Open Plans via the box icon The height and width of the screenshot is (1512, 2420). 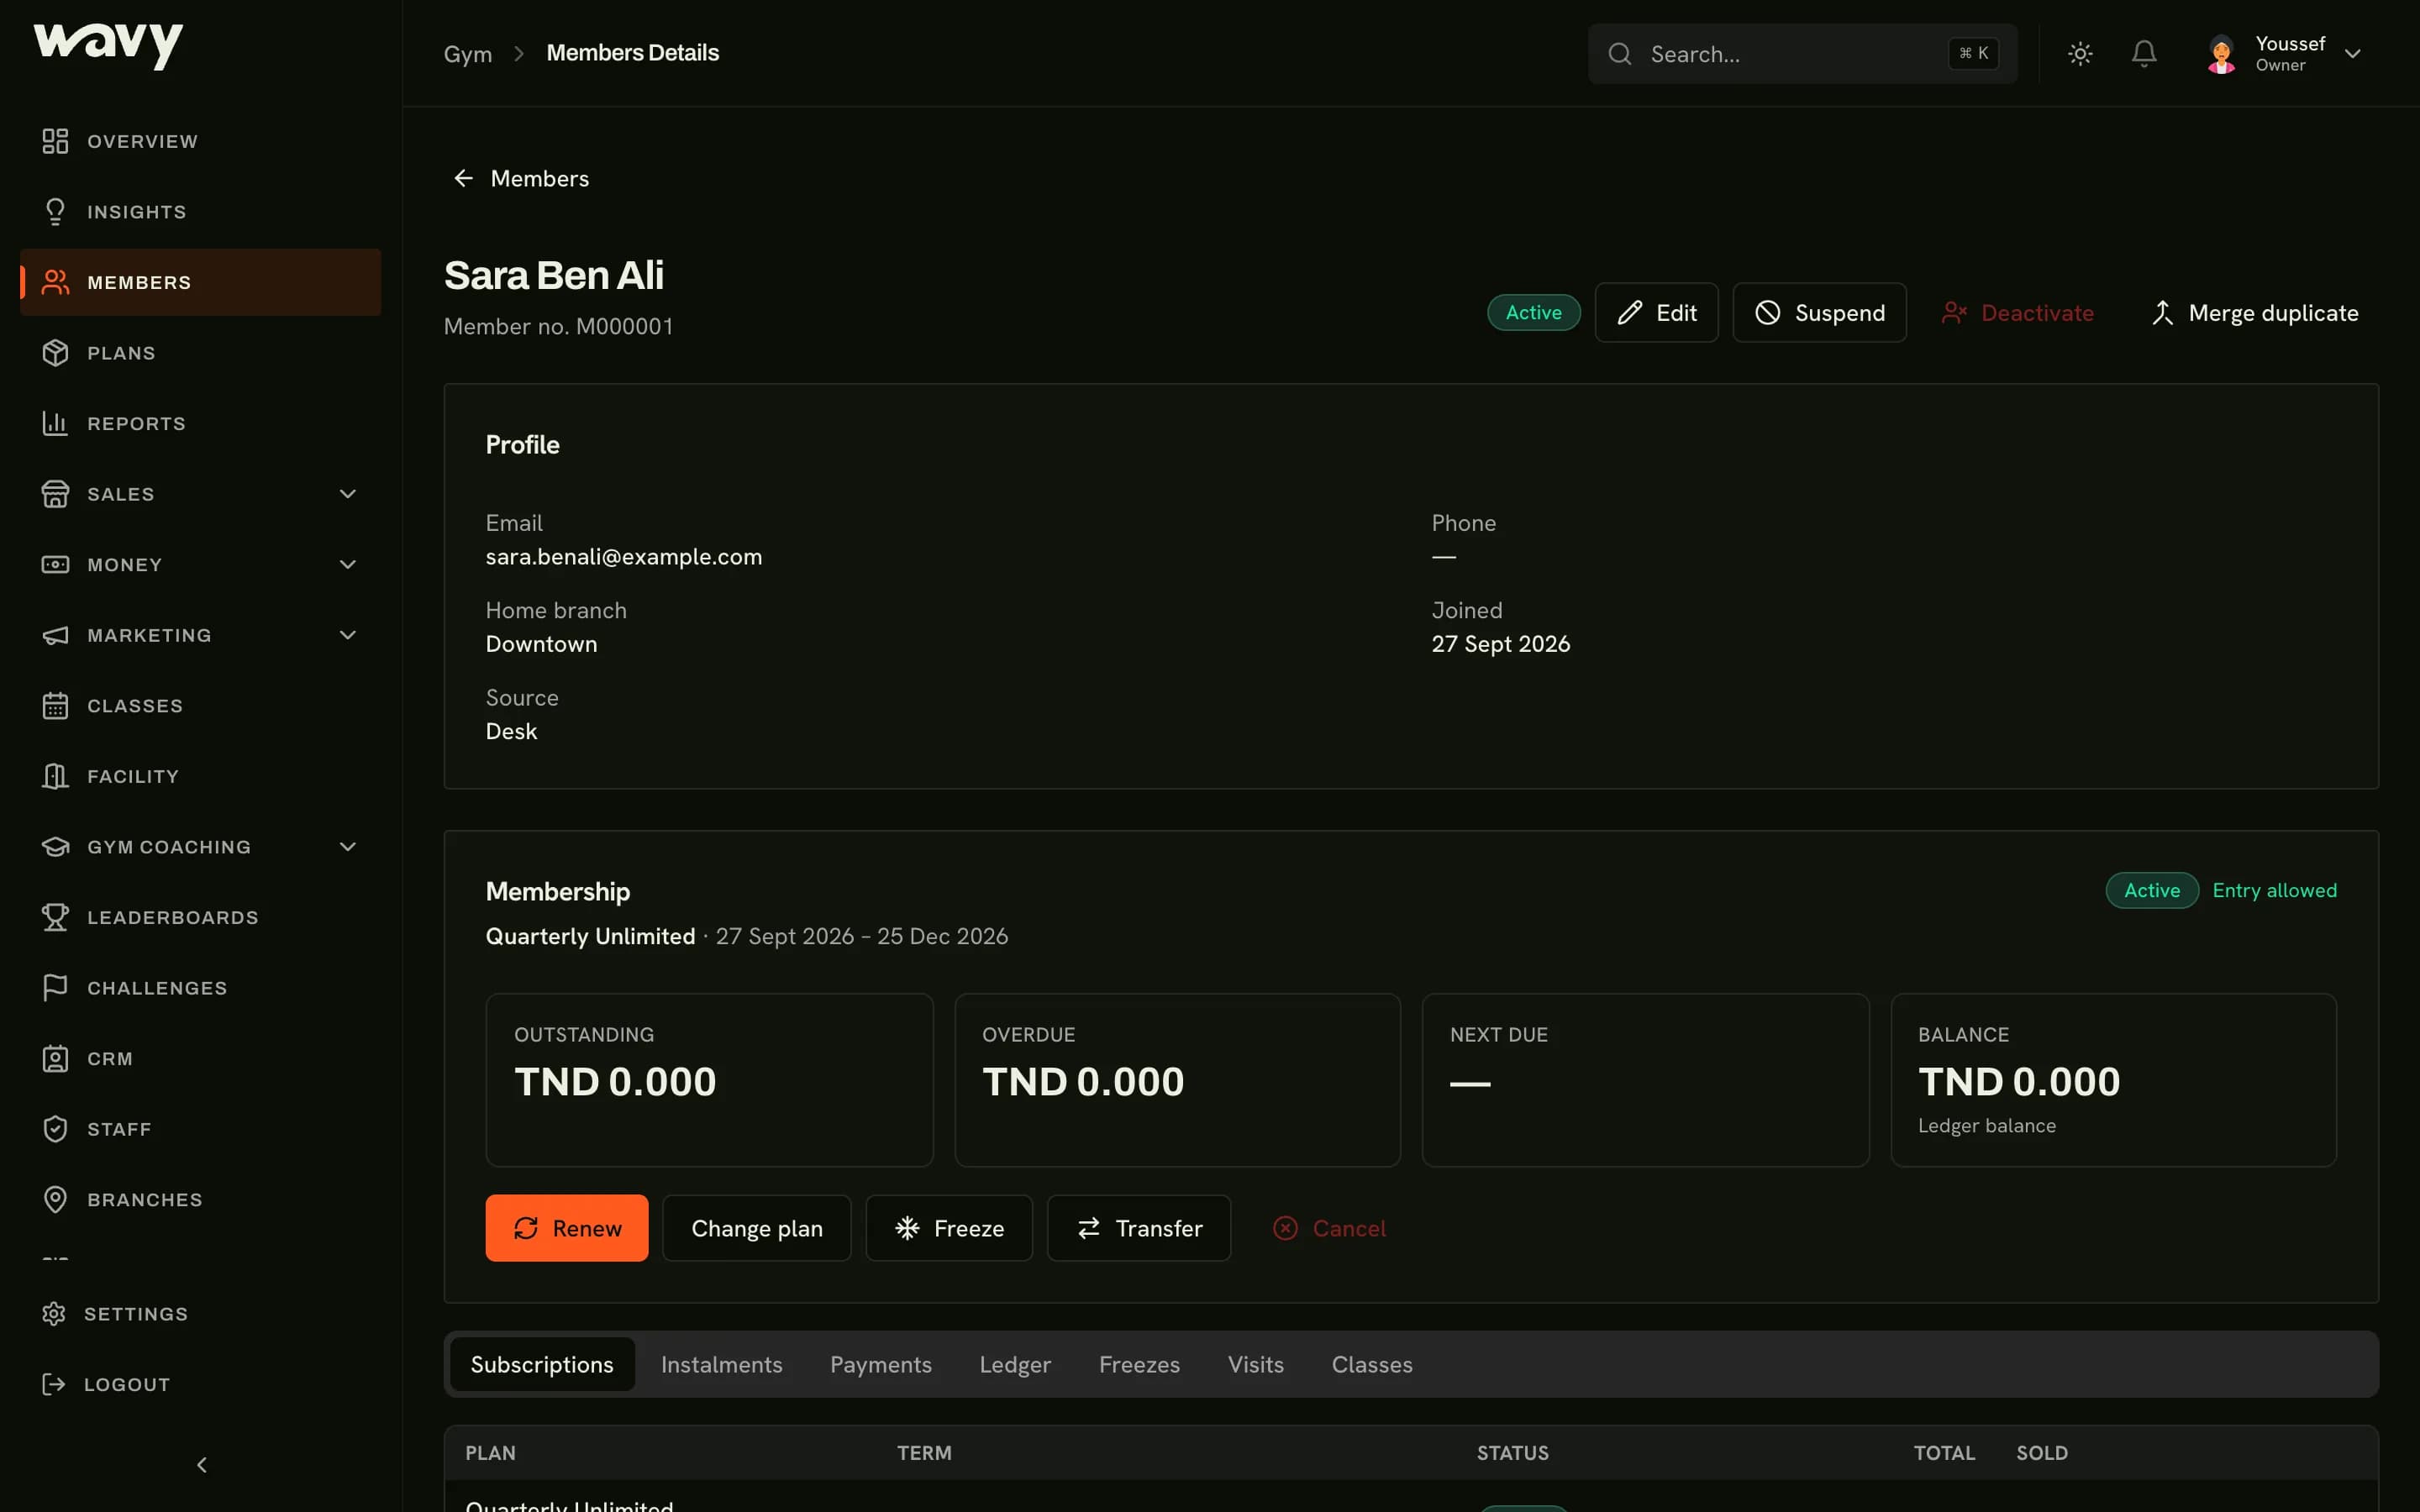pyautogui.click(x=55, y=353)
